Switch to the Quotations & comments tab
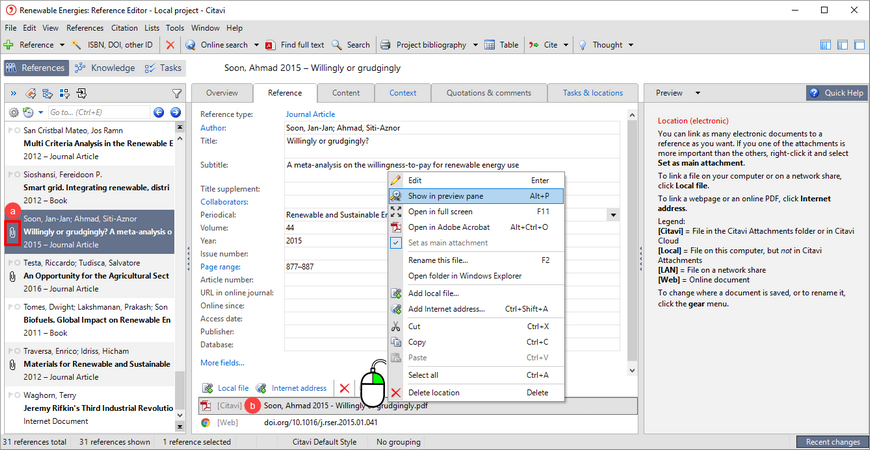The height and width of the screenshot is (450, 870). 489,93
